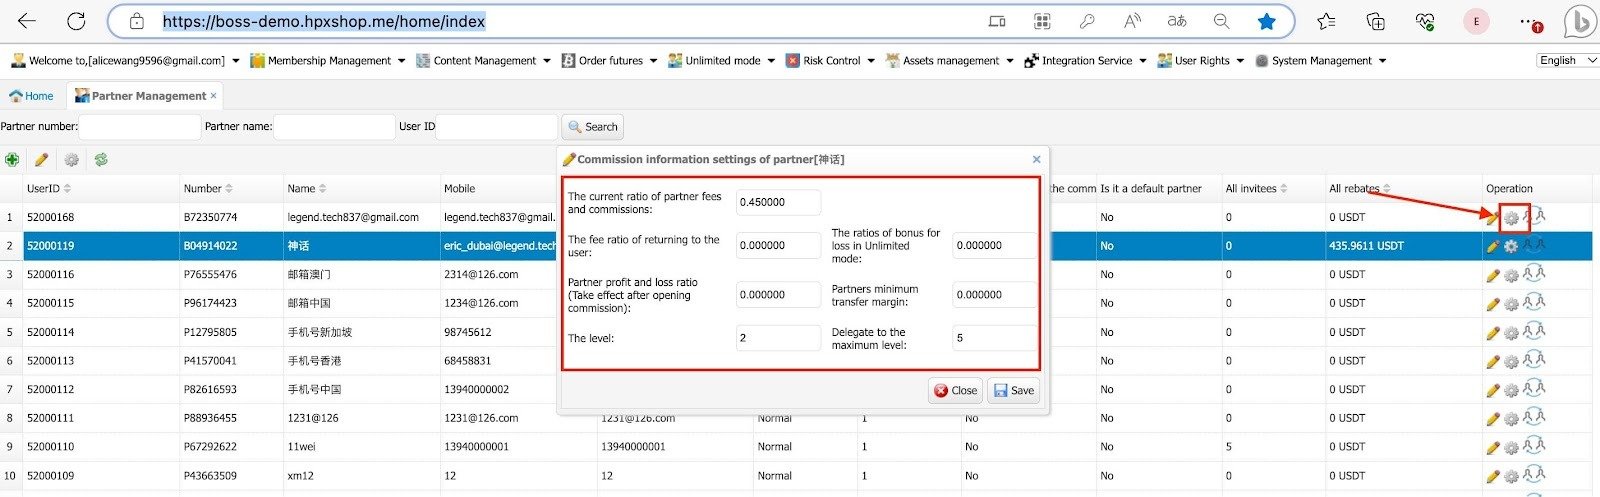Reload the page with refresh button

pos(75,21)
